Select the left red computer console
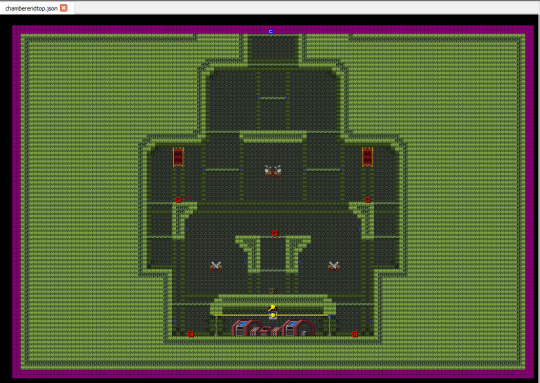This screenshot has height=383, width=540. pyautogui.click(x=247, y=328)
